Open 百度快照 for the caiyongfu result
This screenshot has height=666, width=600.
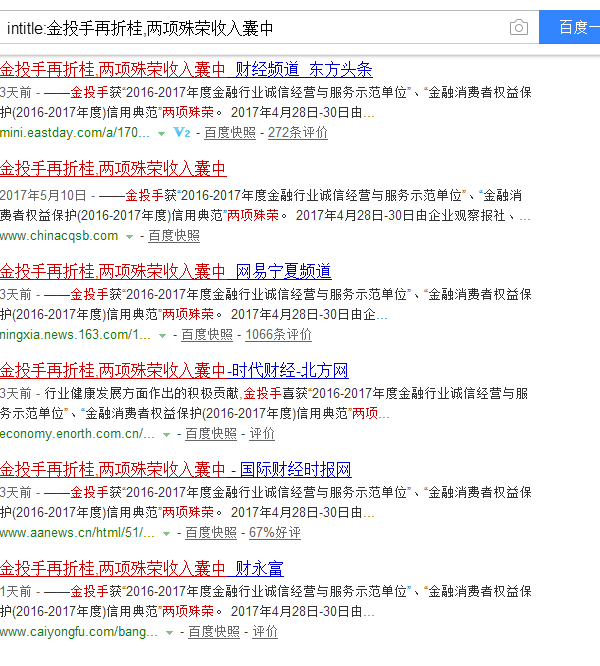point(214,632)
